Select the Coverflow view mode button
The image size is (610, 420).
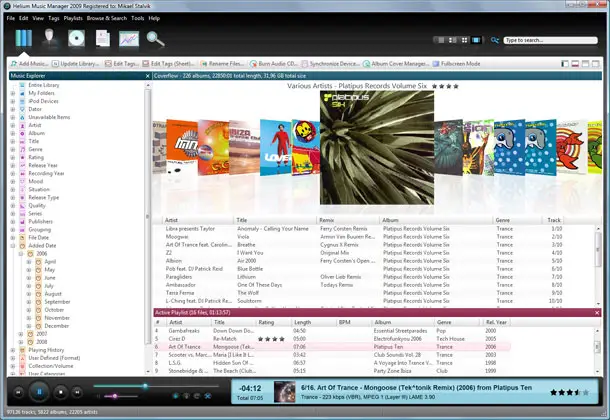pyautogui.click(x=476, y=40)
